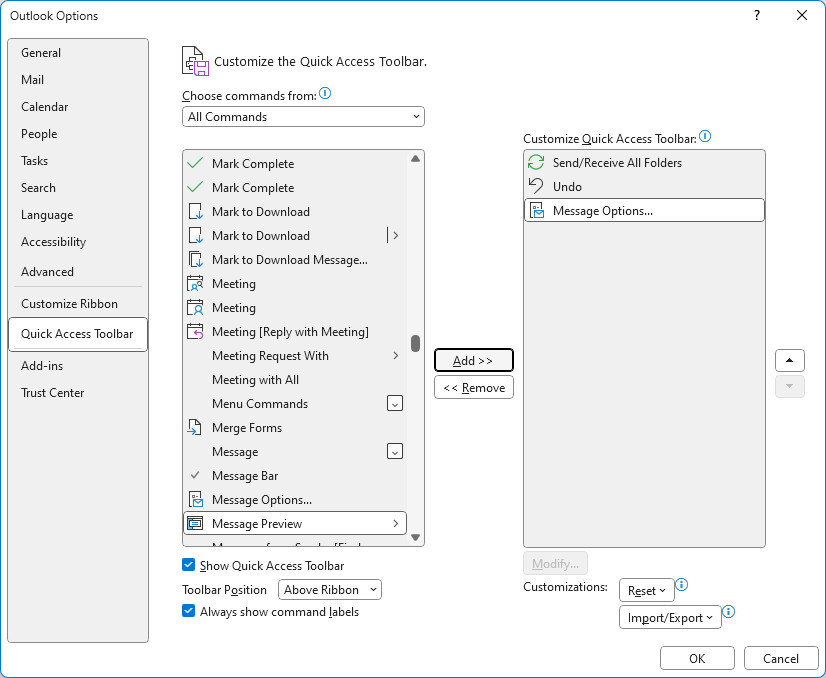Click the Message Preview icon in commands list

195,524
